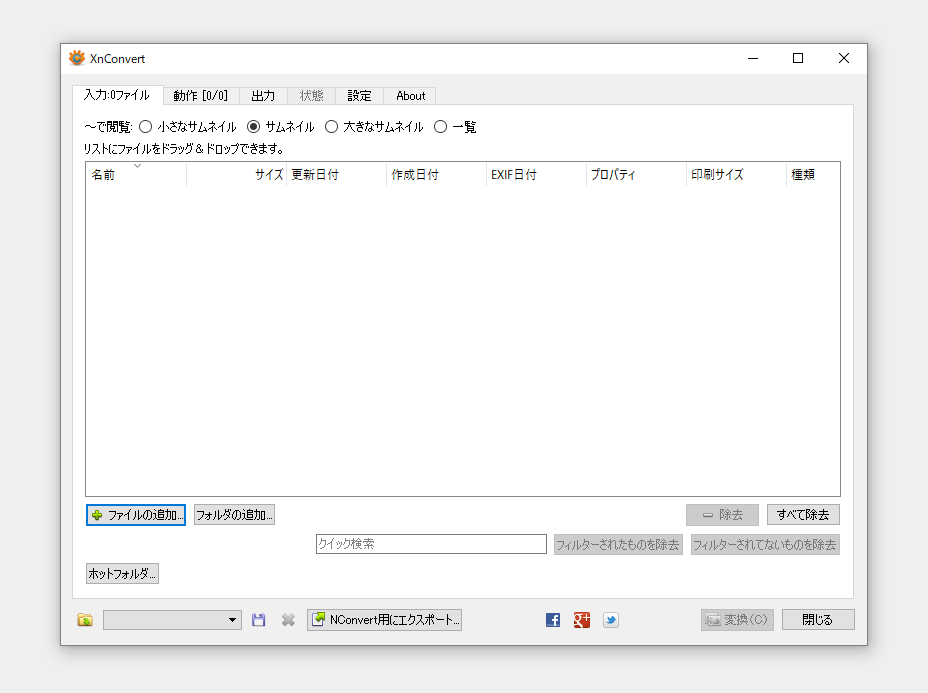Click the ファイルの追加 button with plus icon
This screenshot has height=693, width=928.
(x=136, y=515)
